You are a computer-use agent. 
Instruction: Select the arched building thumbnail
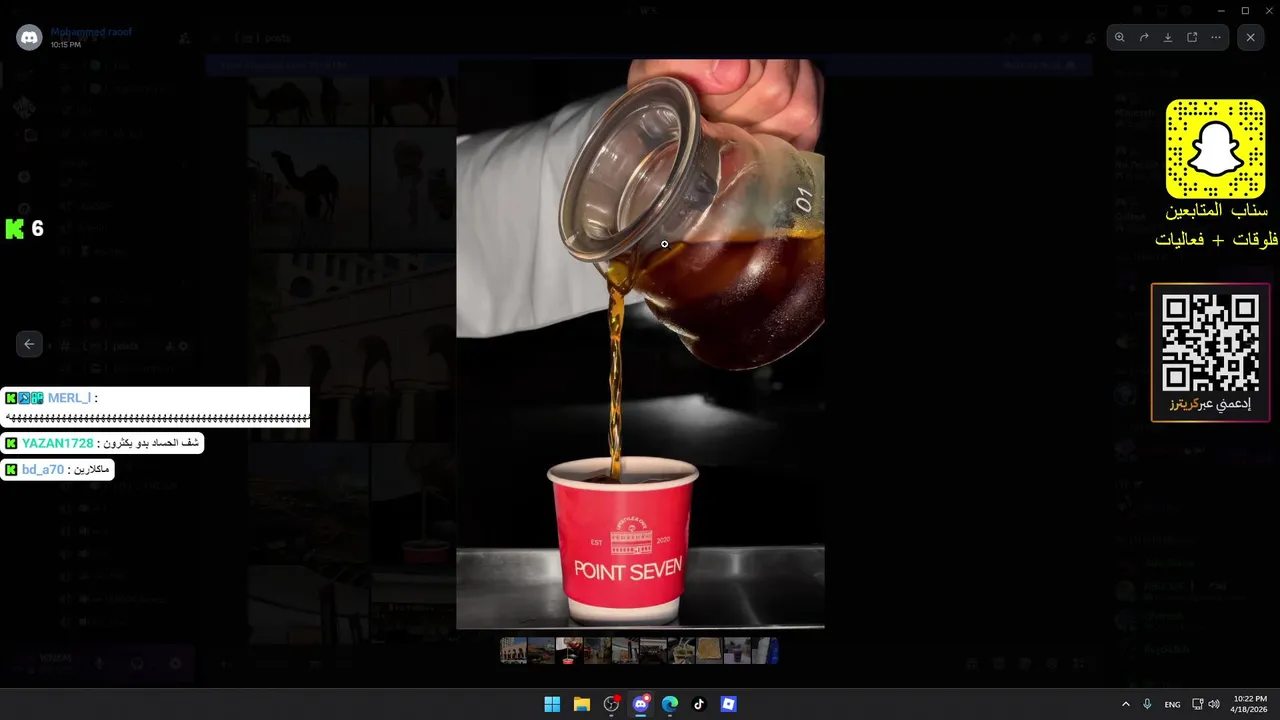click(513, 651)
